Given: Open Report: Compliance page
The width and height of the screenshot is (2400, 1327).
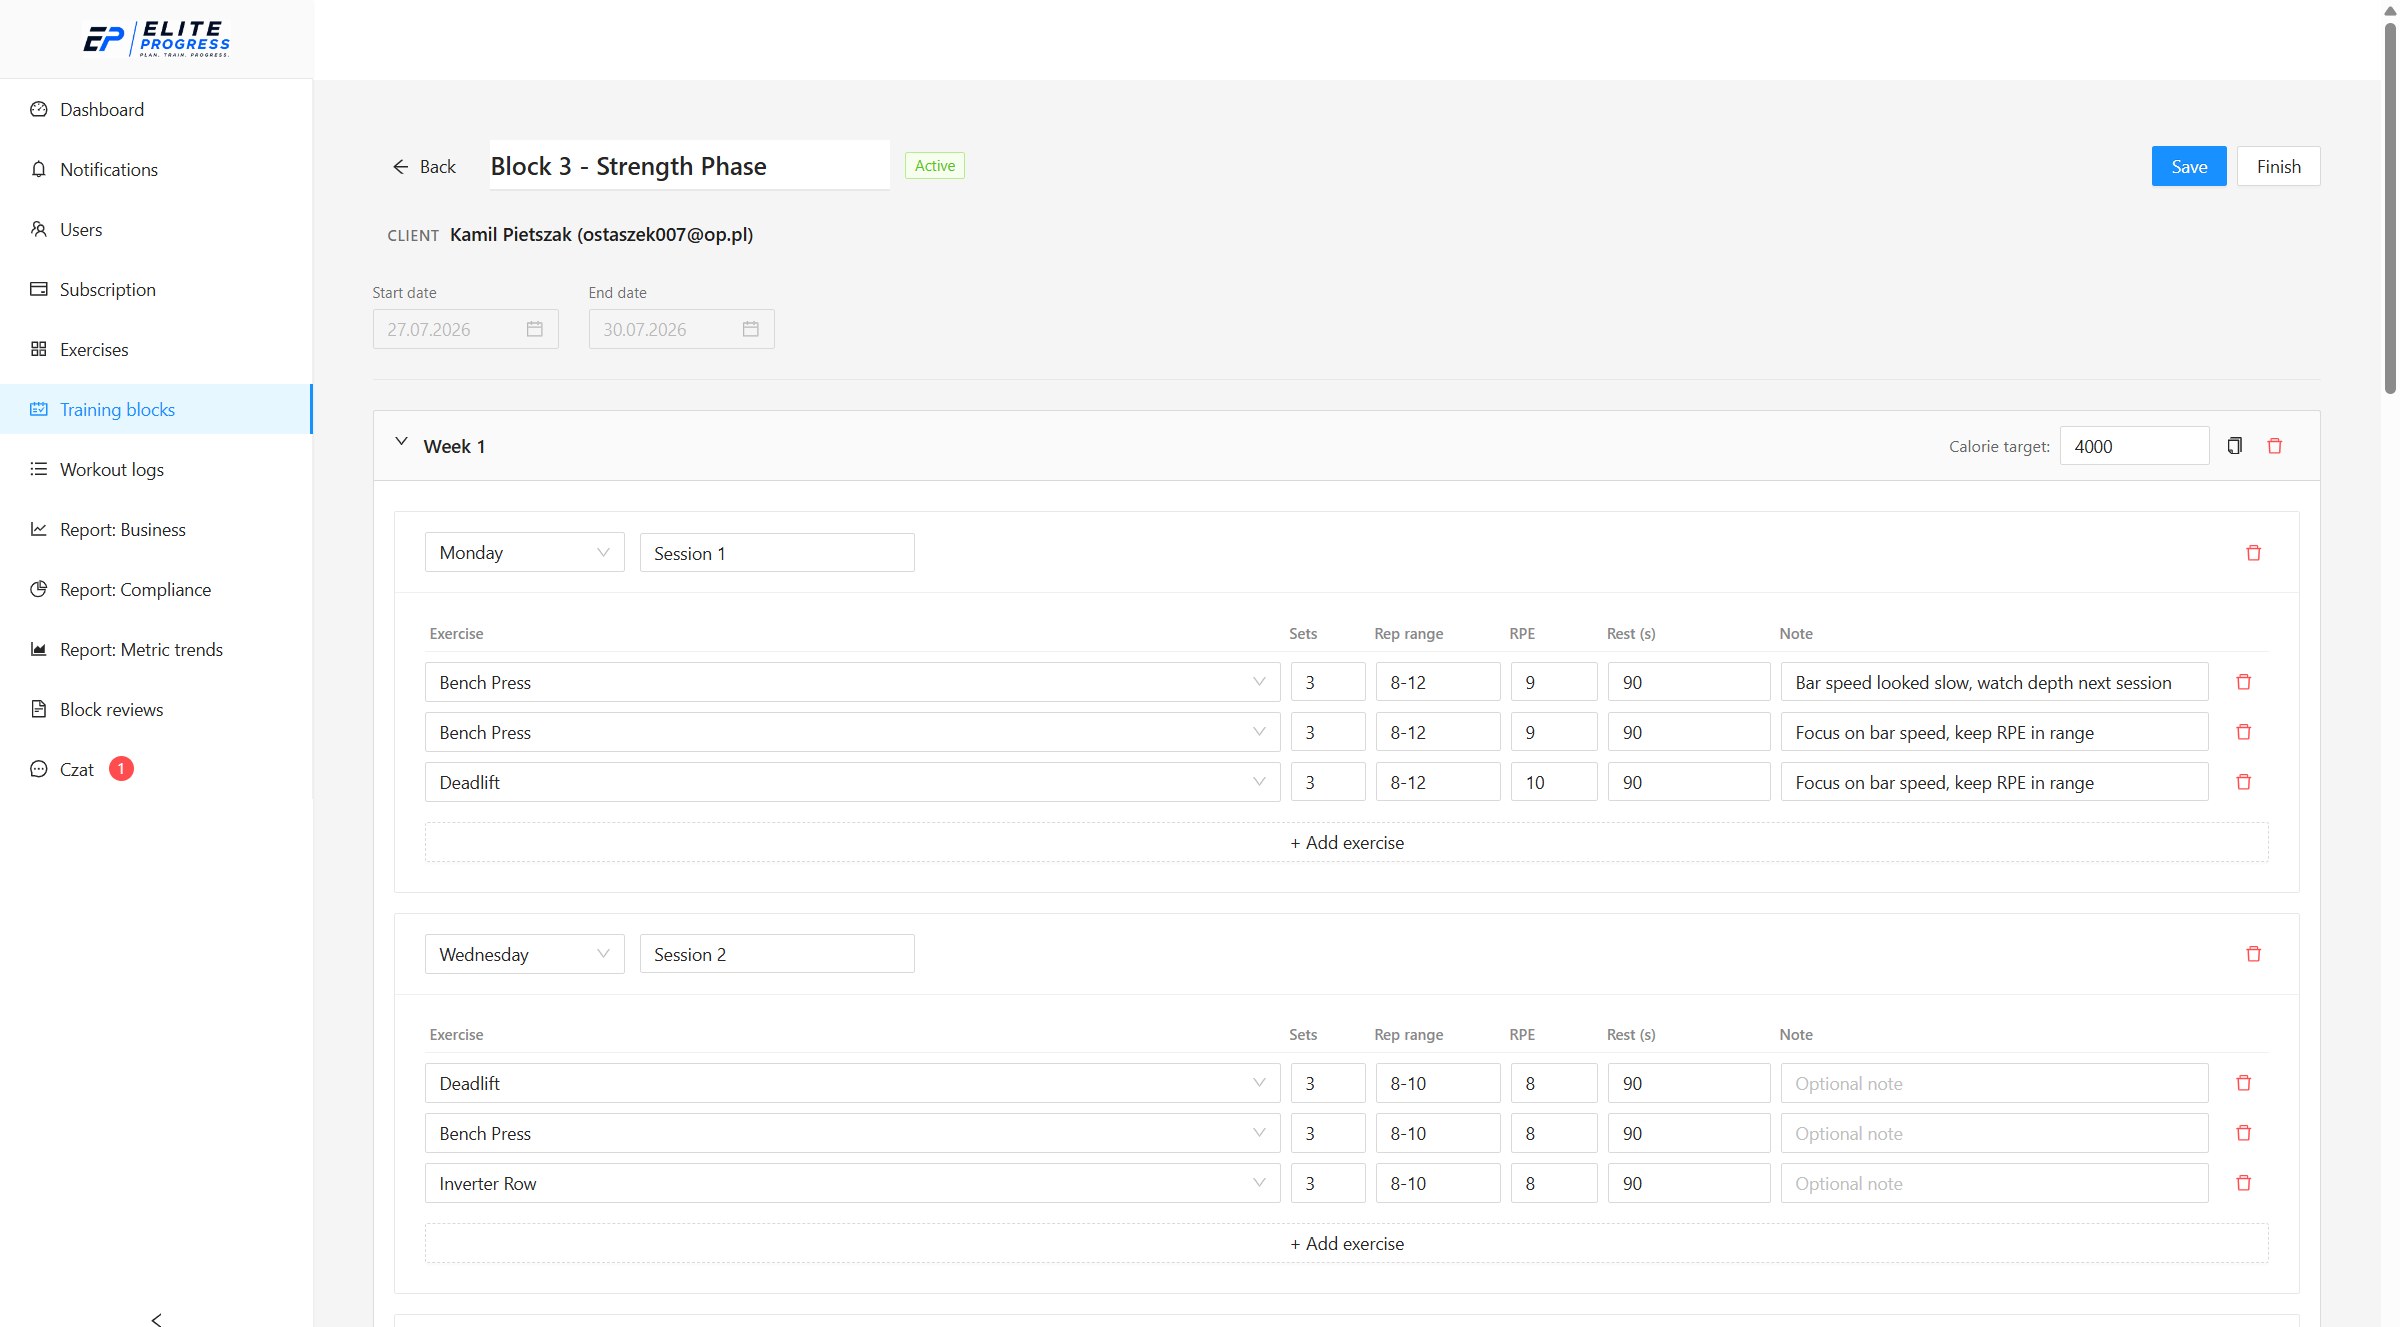Looking at the screenshot, I should coord(156,589).
